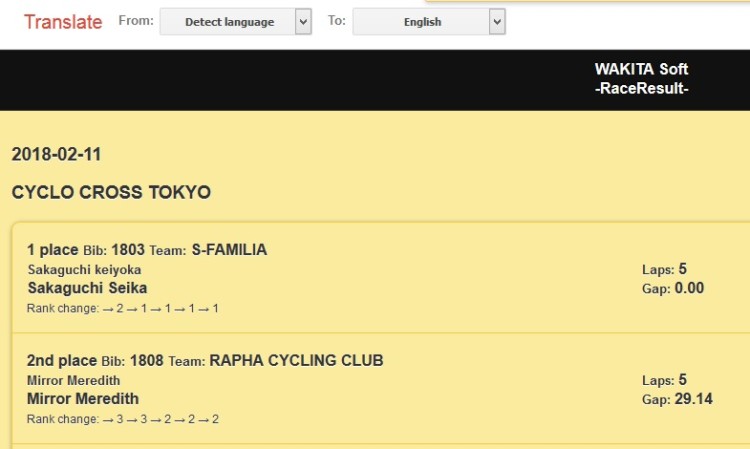Click team name S-FAMILIA
The width and height of the screenshot is (750, 449).
click(x=229, y=250)
